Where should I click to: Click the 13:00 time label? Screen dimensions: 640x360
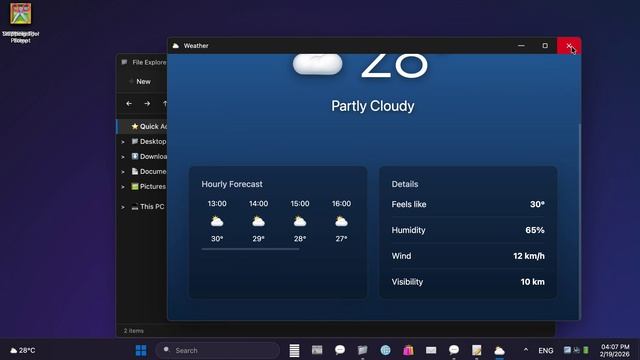217,203
